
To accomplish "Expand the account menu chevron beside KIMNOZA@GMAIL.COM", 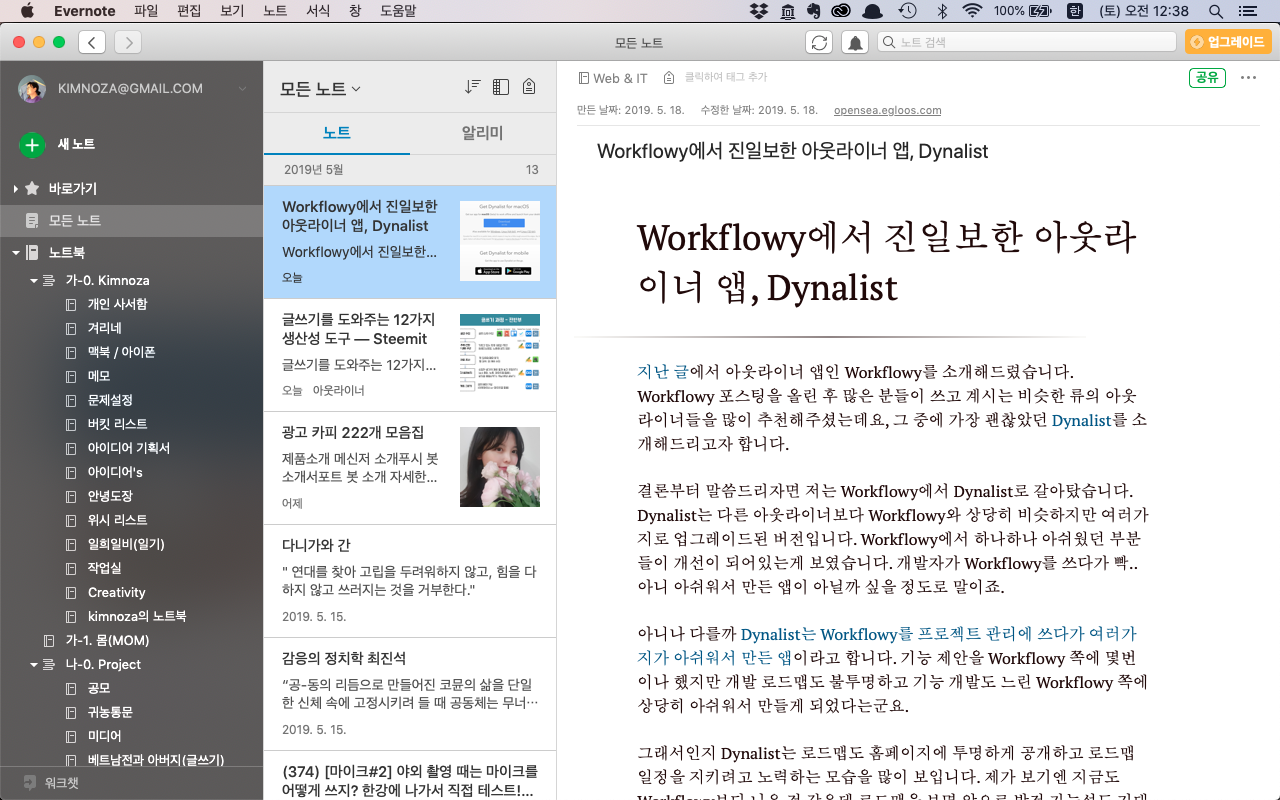I will [242, 89].
